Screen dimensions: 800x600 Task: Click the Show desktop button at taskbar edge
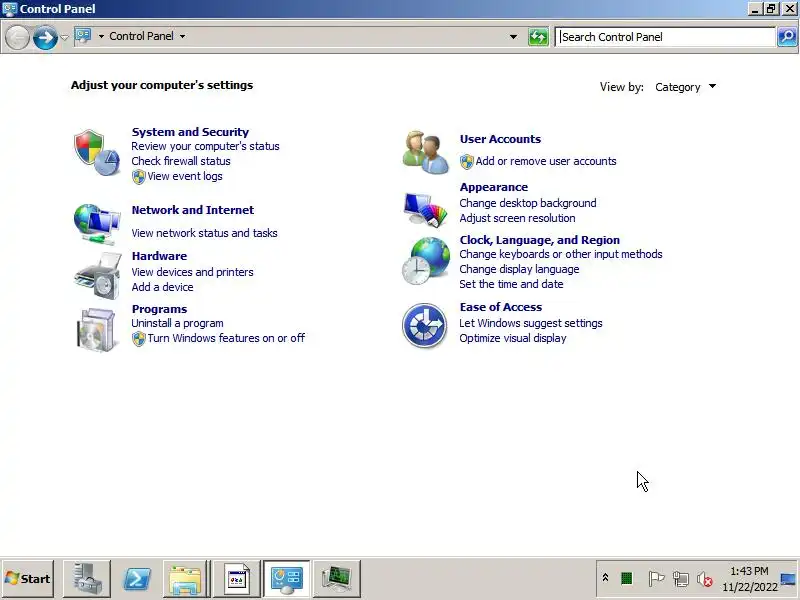click(788, 579)
